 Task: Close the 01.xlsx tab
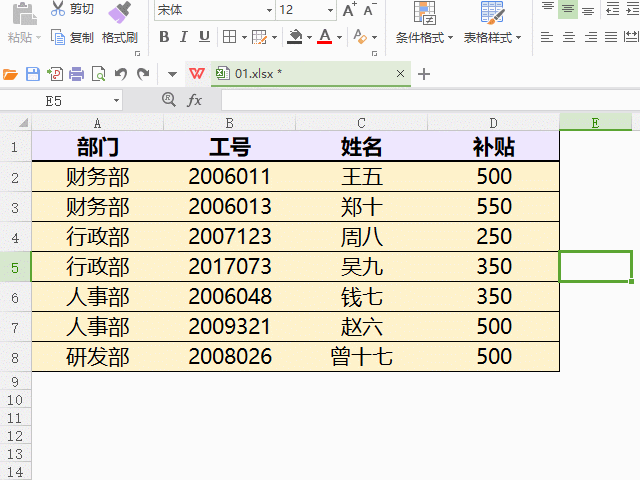pyautogui.click(x=400, y=73)
